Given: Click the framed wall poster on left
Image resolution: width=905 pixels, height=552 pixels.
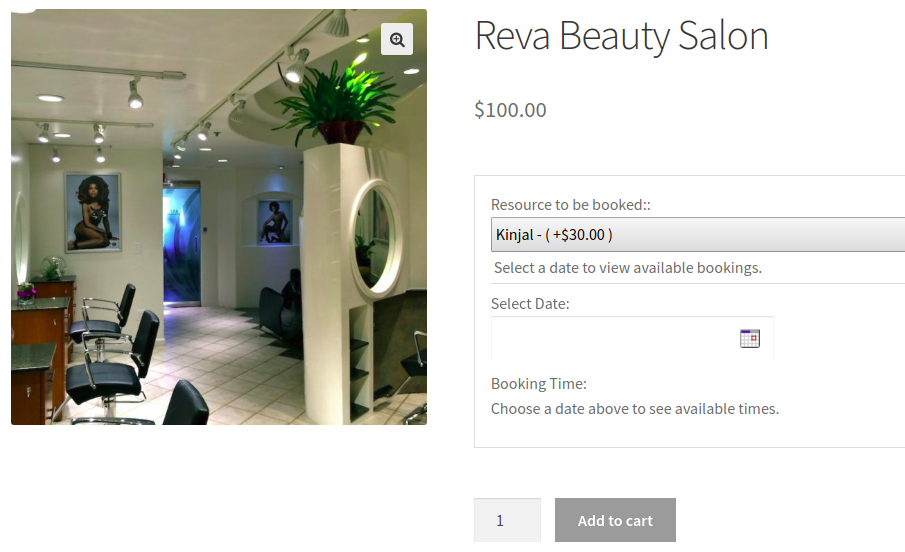Looking at the screenshot, I should pos(92,211).
